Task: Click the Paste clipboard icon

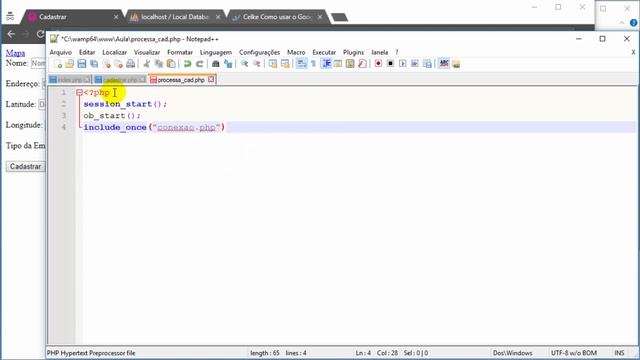Action: [171, 64]
